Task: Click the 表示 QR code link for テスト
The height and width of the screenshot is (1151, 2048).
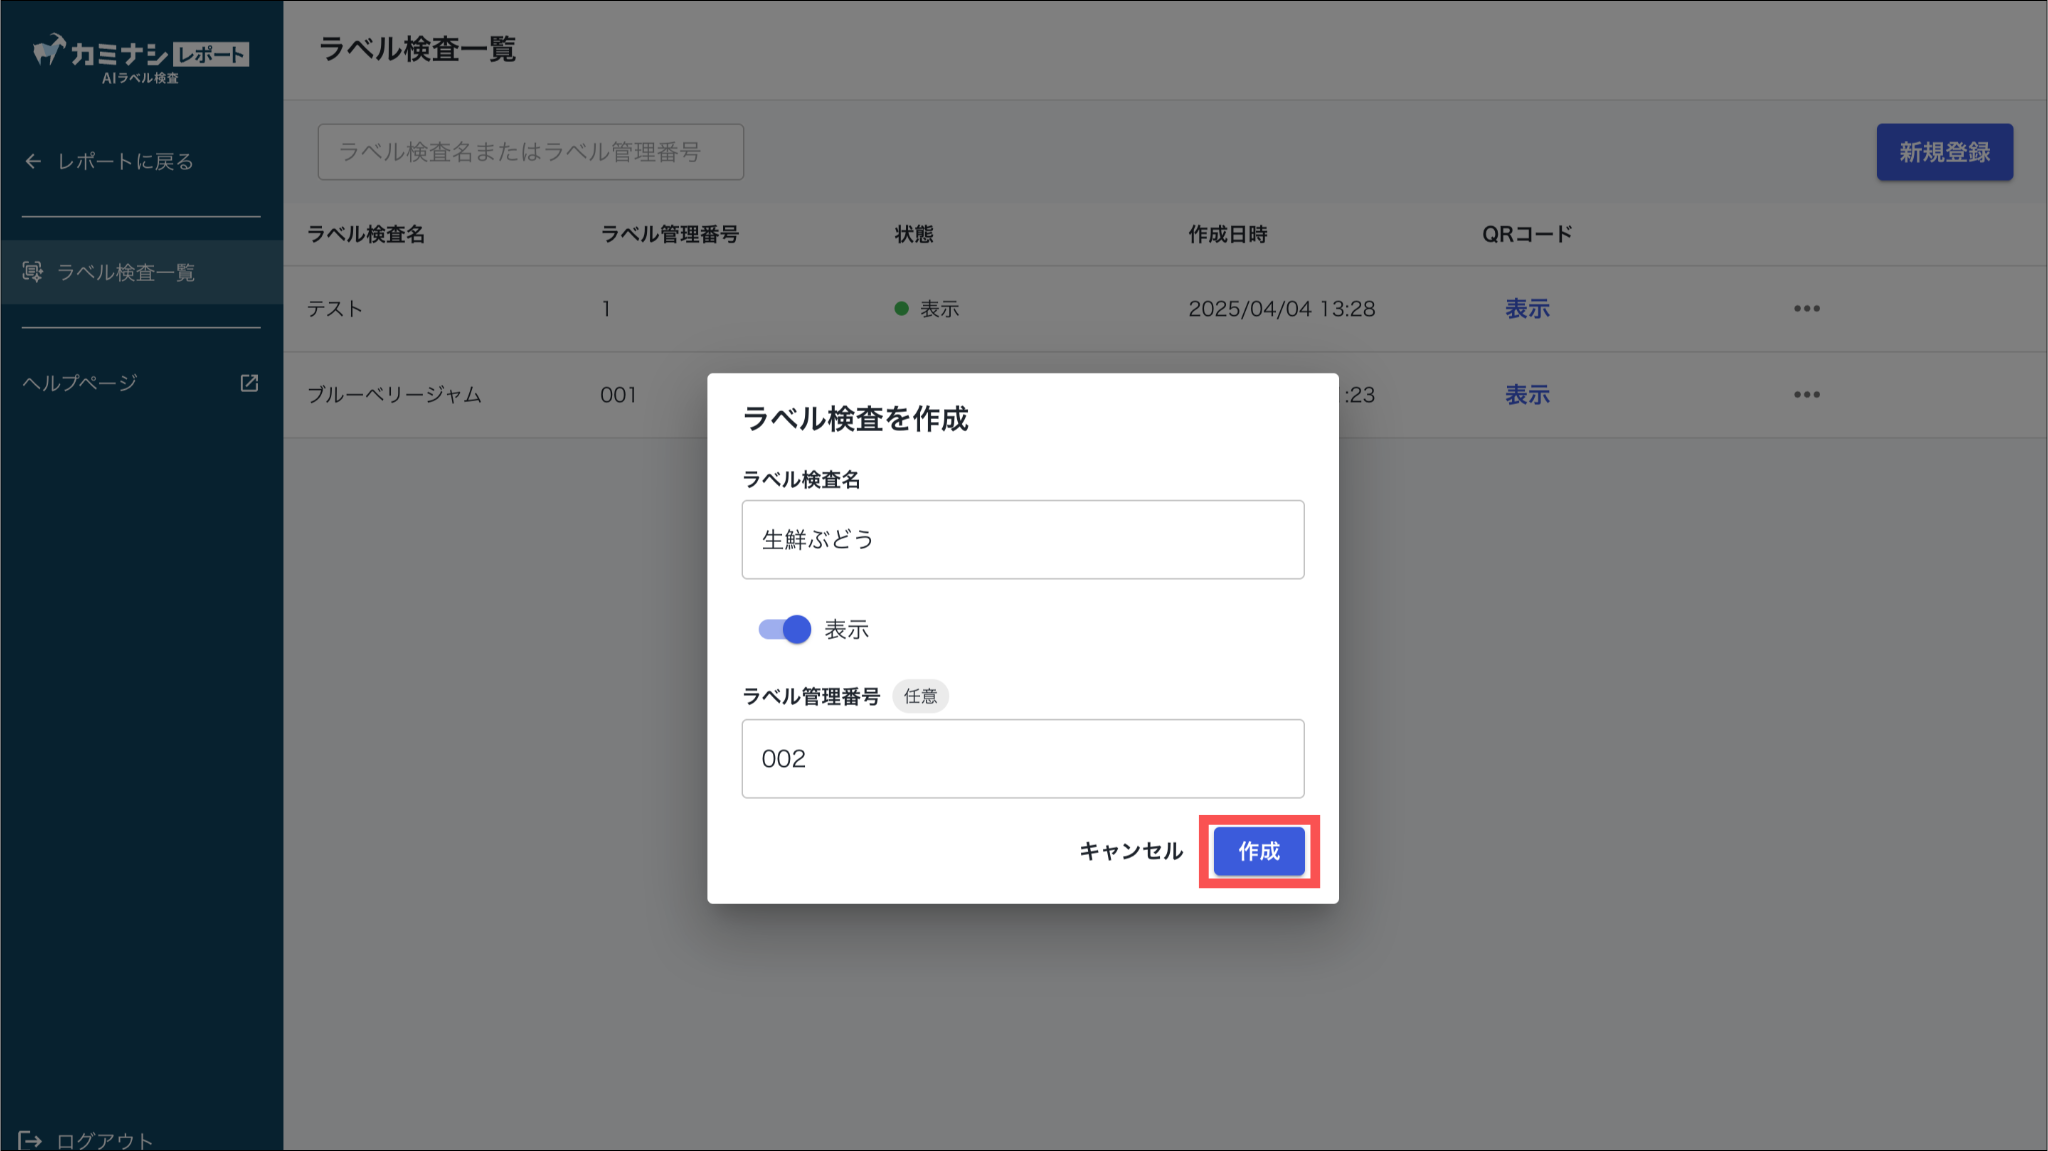Action: tap(1527, 309)
